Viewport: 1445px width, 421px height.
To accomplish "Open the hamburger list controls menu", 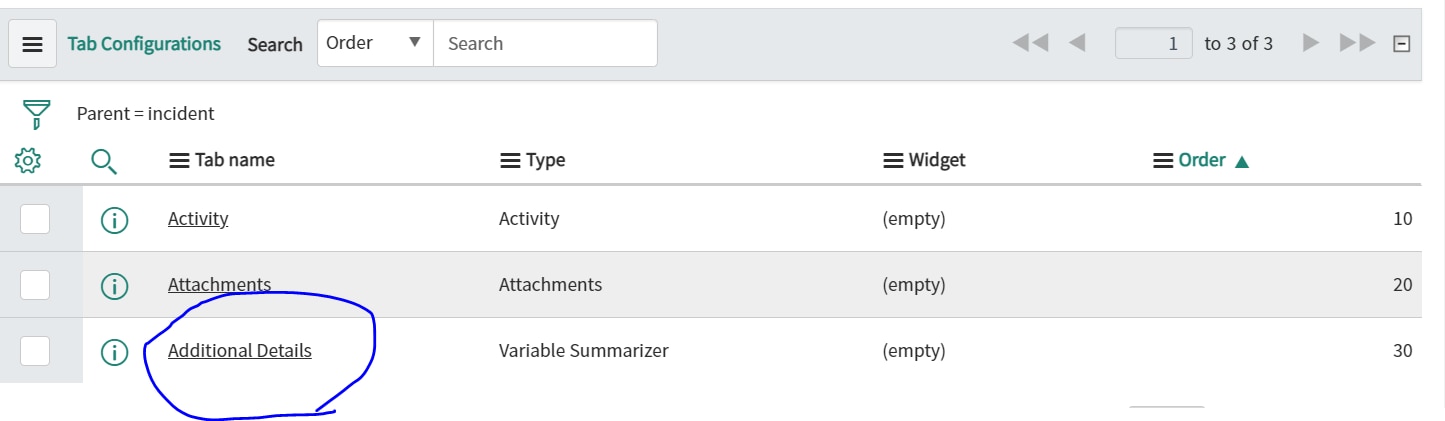I will (33, 45).
